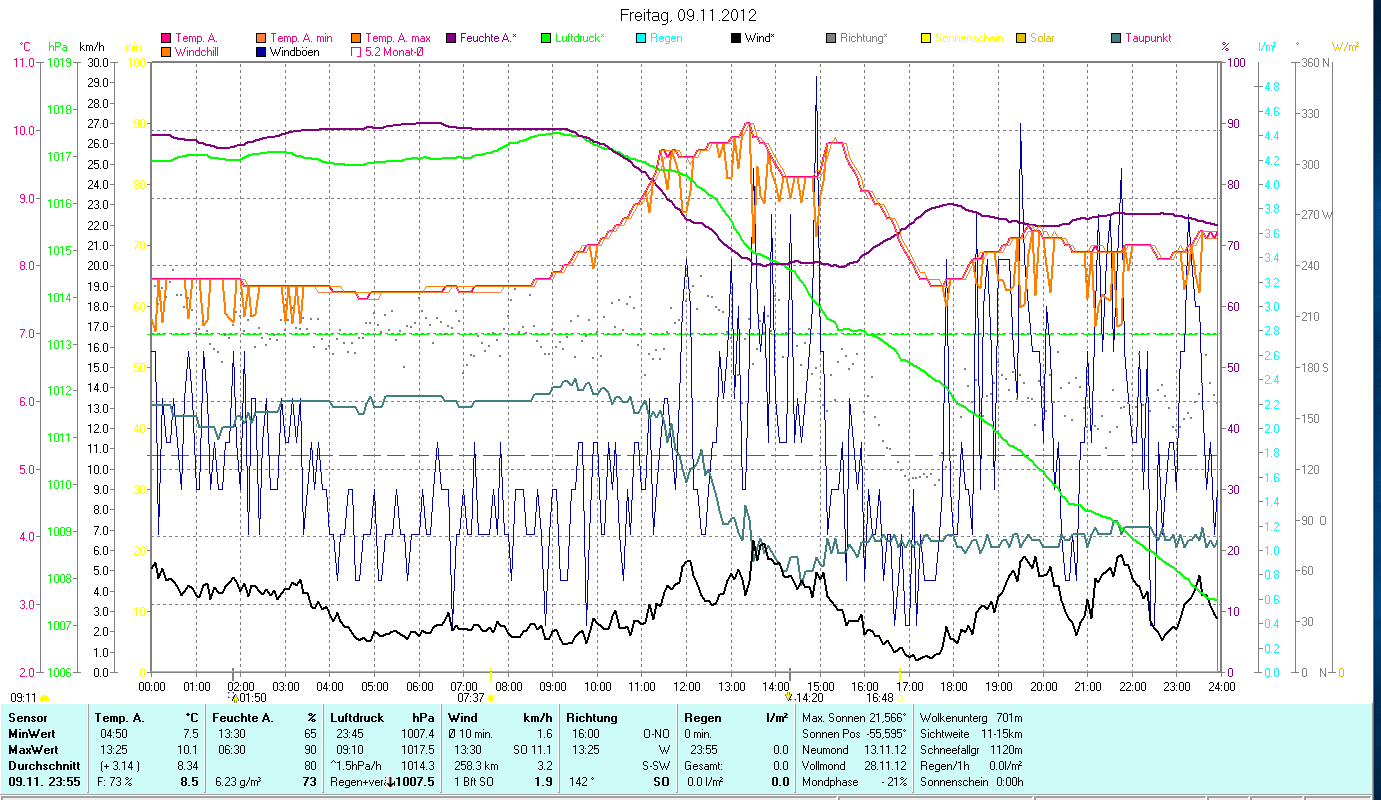1381x800 pixels.
Task: Click the Temp. A. min legend square
Action: (261, 38)
